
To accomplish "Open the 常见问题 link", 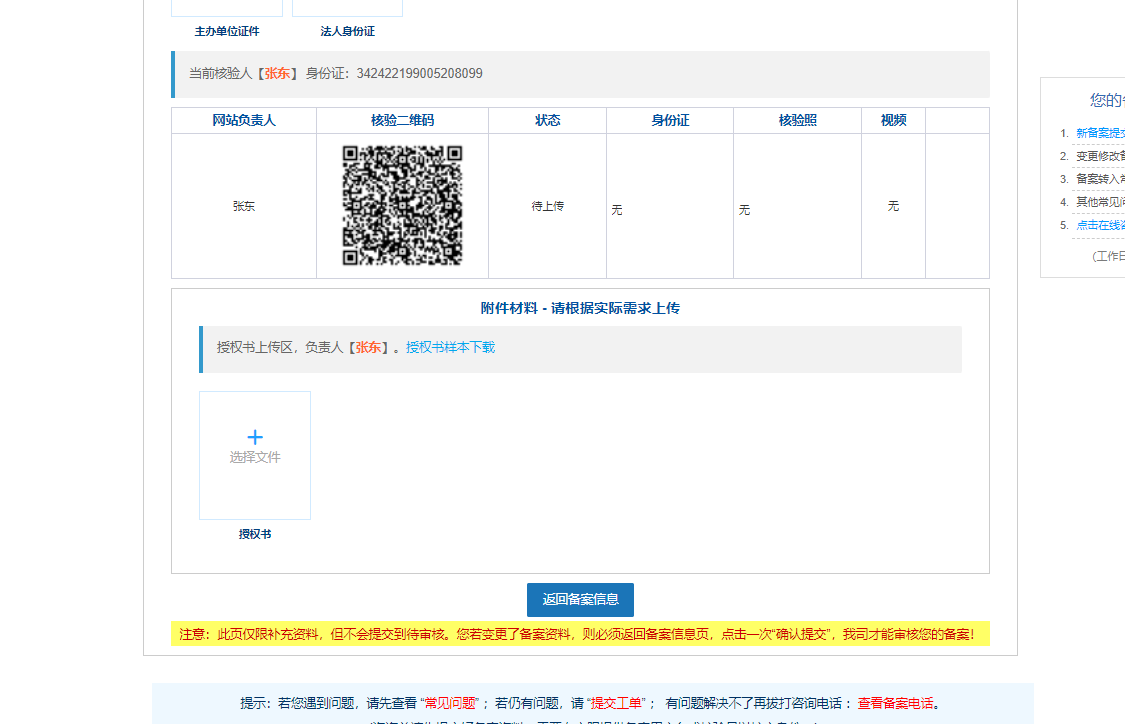I will [451, 703].
